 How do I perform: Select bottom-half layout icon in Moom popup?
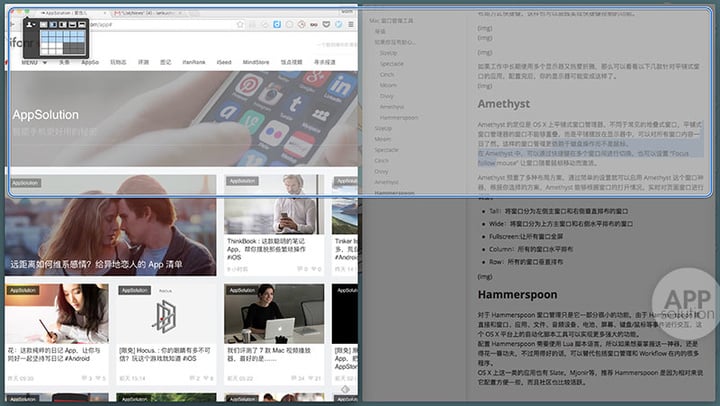(82, 24)
